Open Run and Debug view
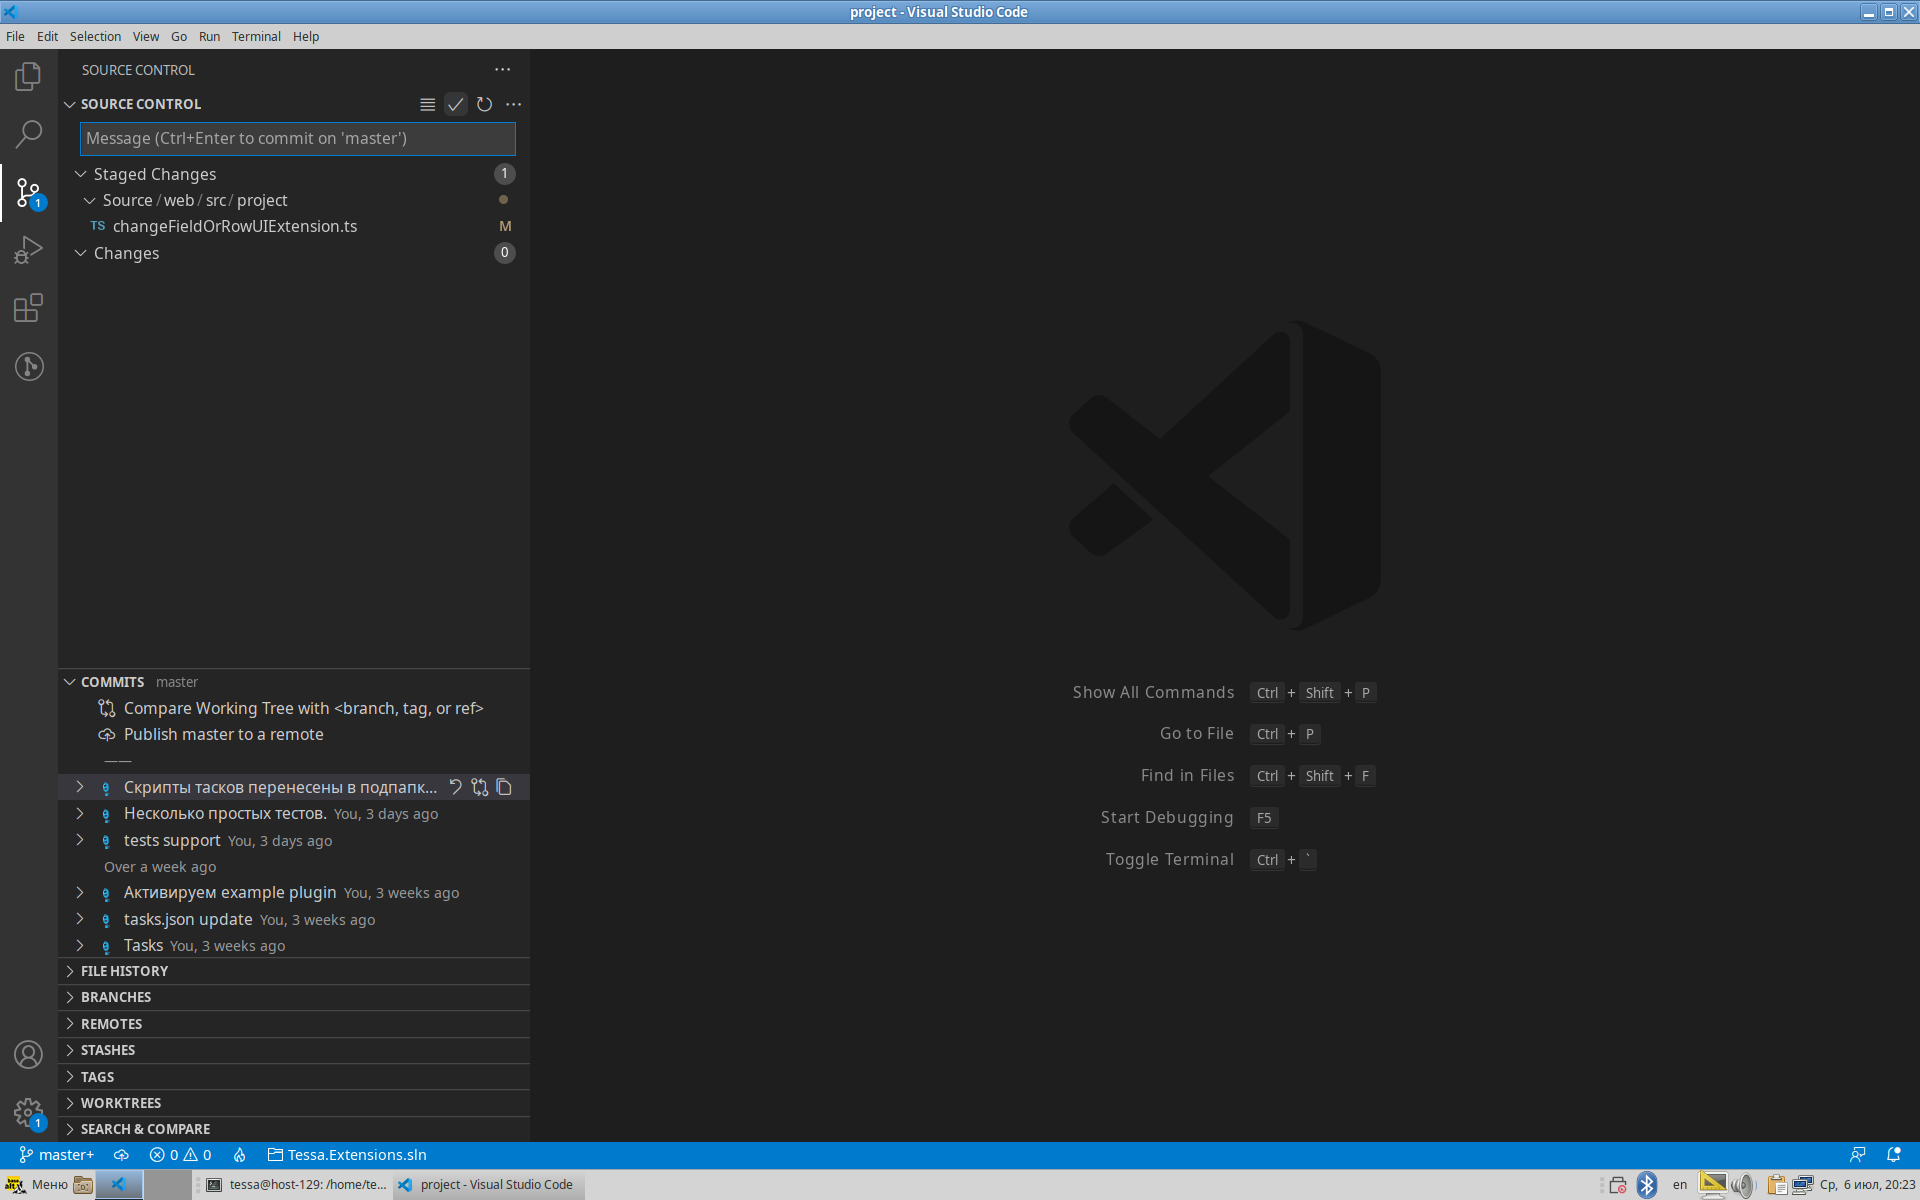The height and width of the screenshot is (1200, 1920). 28,250
